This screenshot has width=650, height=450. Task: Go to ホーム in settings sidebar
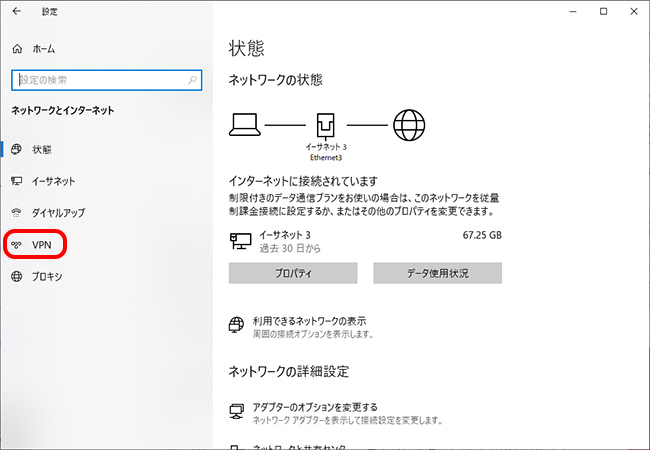pos(43,48)
